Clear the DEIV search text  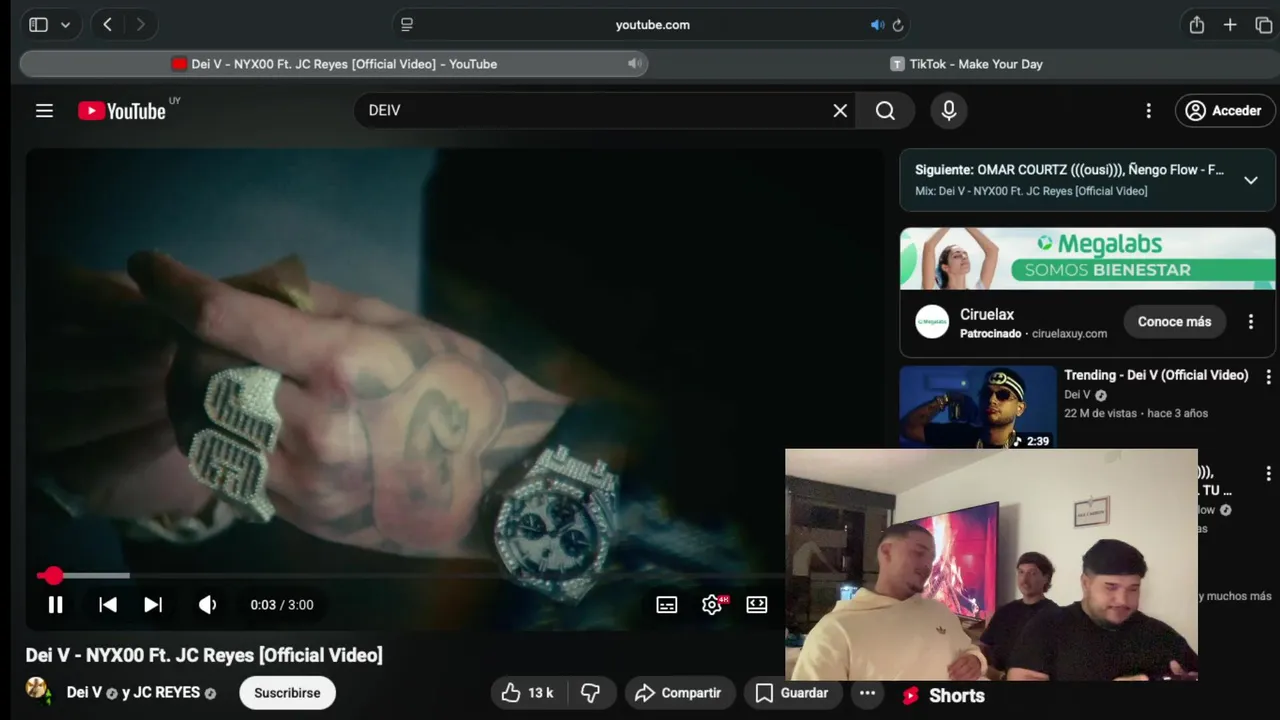[840, 111]
